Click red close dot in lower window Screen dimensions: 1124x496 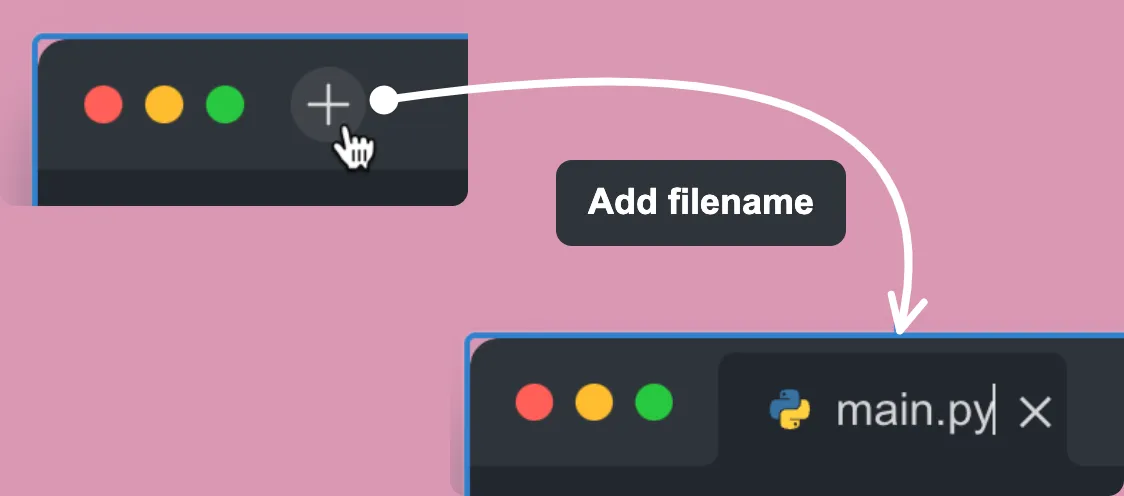coord(534,402)
